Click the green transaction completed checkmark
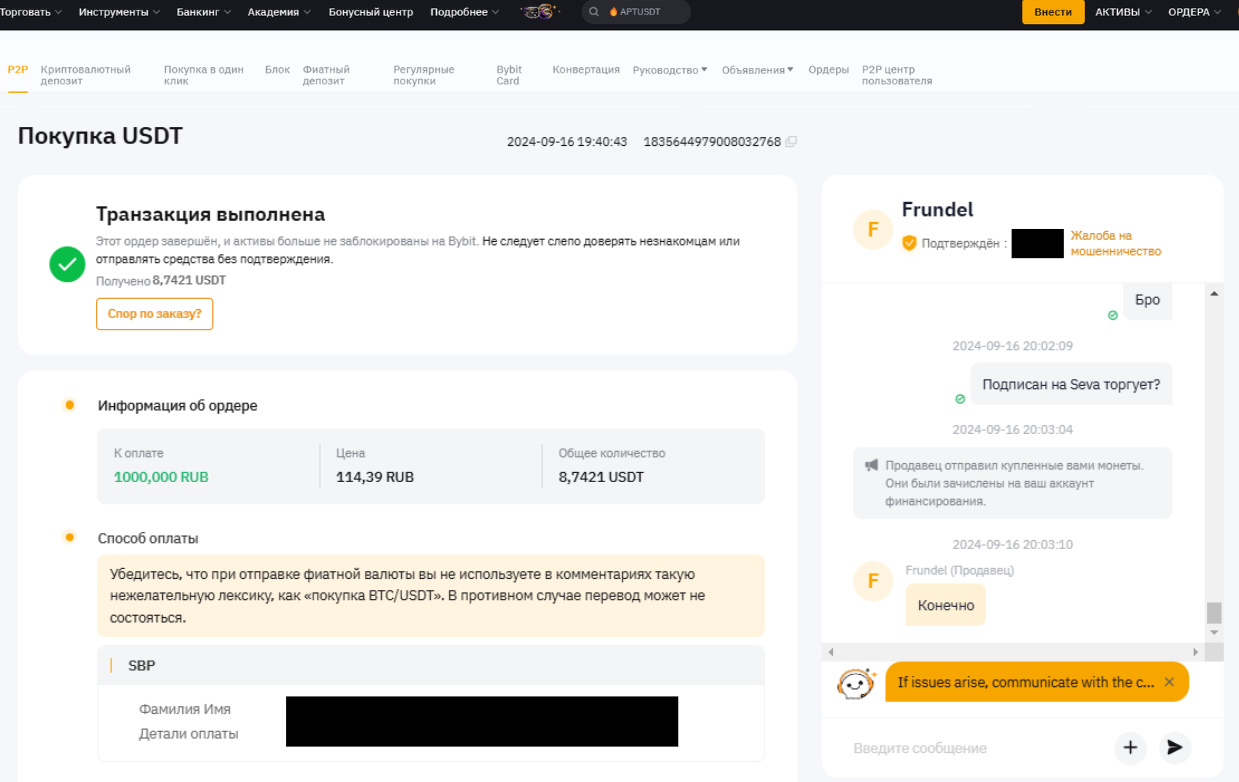 [67, 264]
